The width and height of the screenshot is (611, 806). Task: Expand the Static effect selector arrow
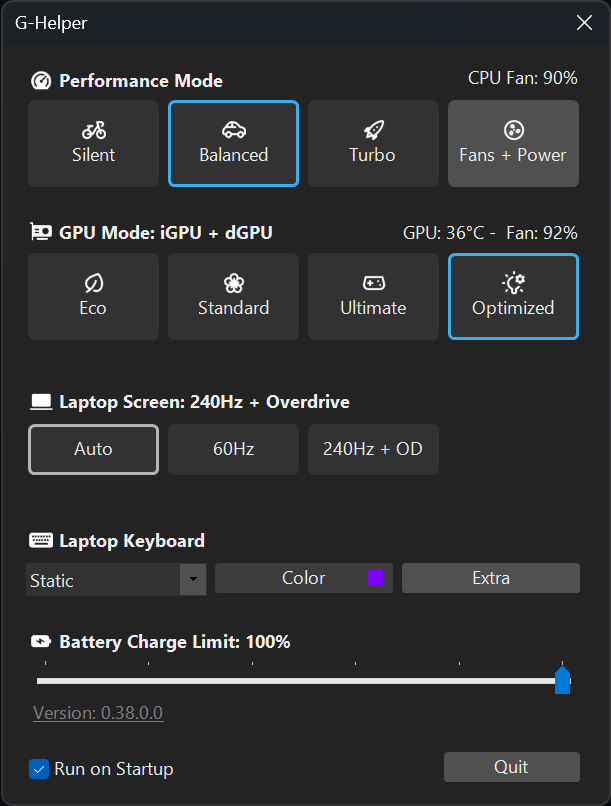coord(192,578)
